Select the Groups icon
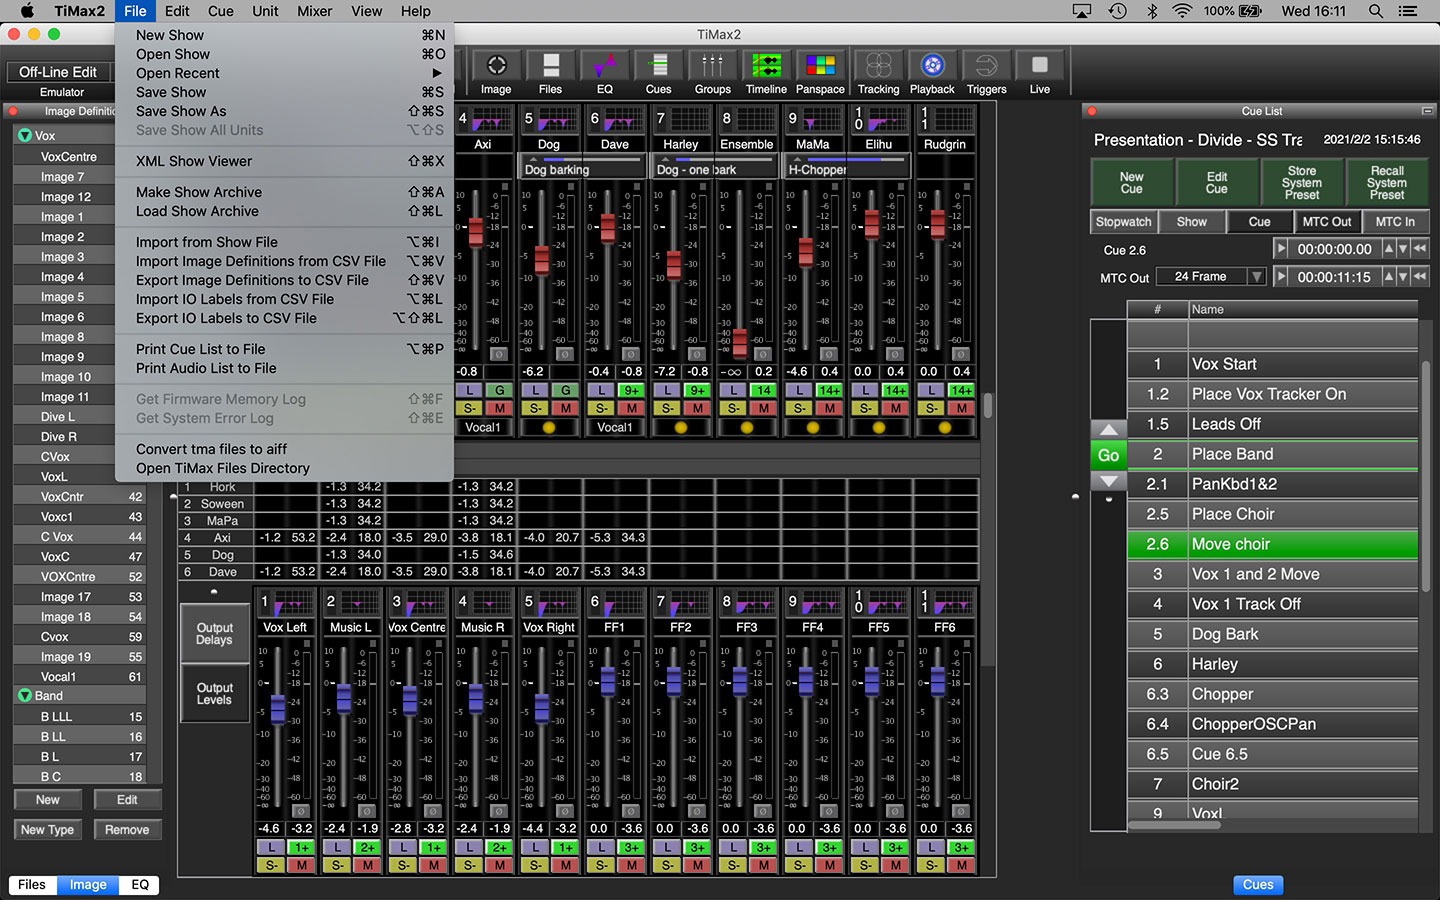This screenshot has width=1440, height=900. pos(712,66)
